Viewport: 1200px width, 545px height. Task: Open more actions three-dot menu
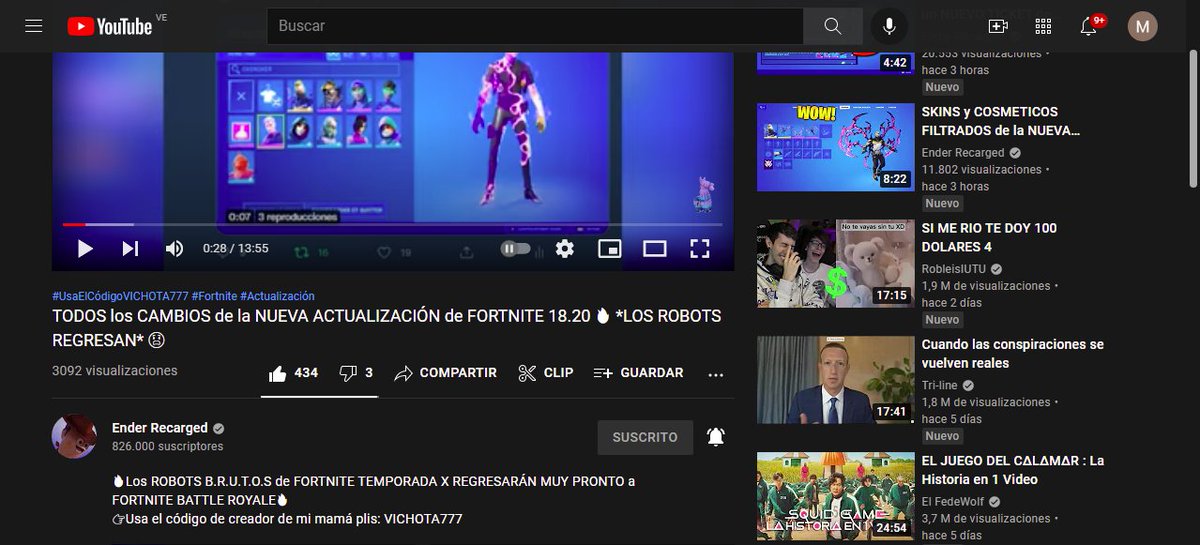pyautogui.click(x=715, y=374)
